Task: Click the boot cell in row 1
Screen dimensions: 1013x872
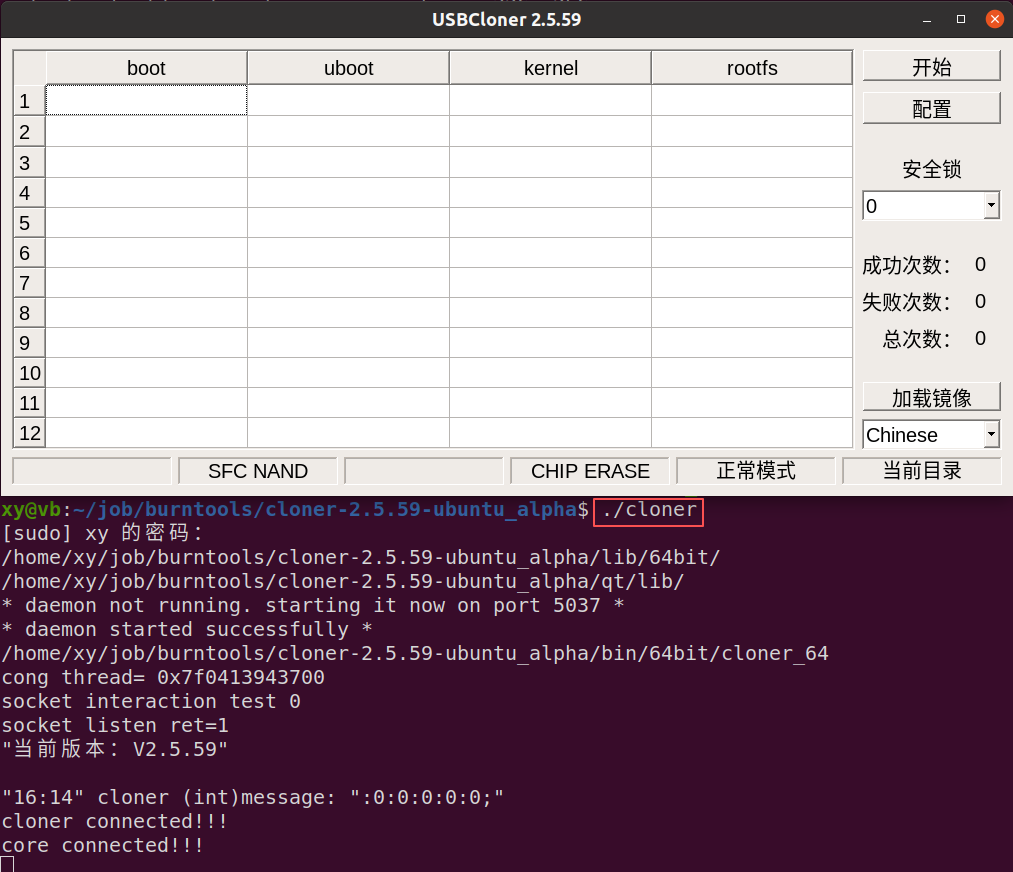Action: [146, 101]
